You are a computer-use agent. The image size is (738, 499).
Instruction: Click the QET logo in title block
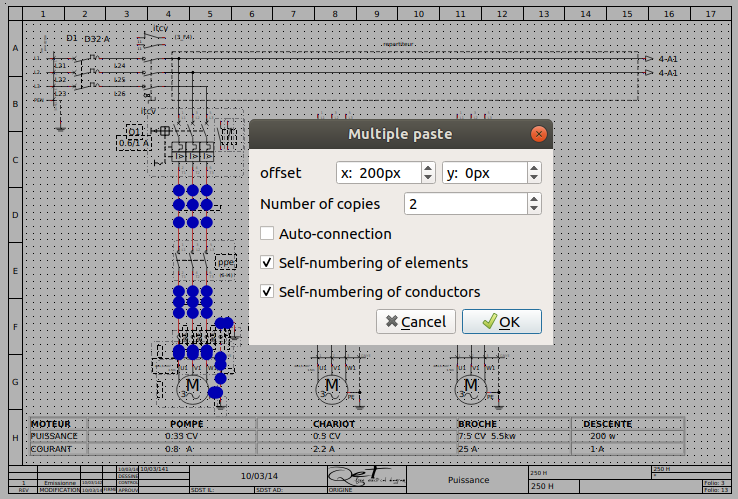pyautogui.click(x=367, y=477)
